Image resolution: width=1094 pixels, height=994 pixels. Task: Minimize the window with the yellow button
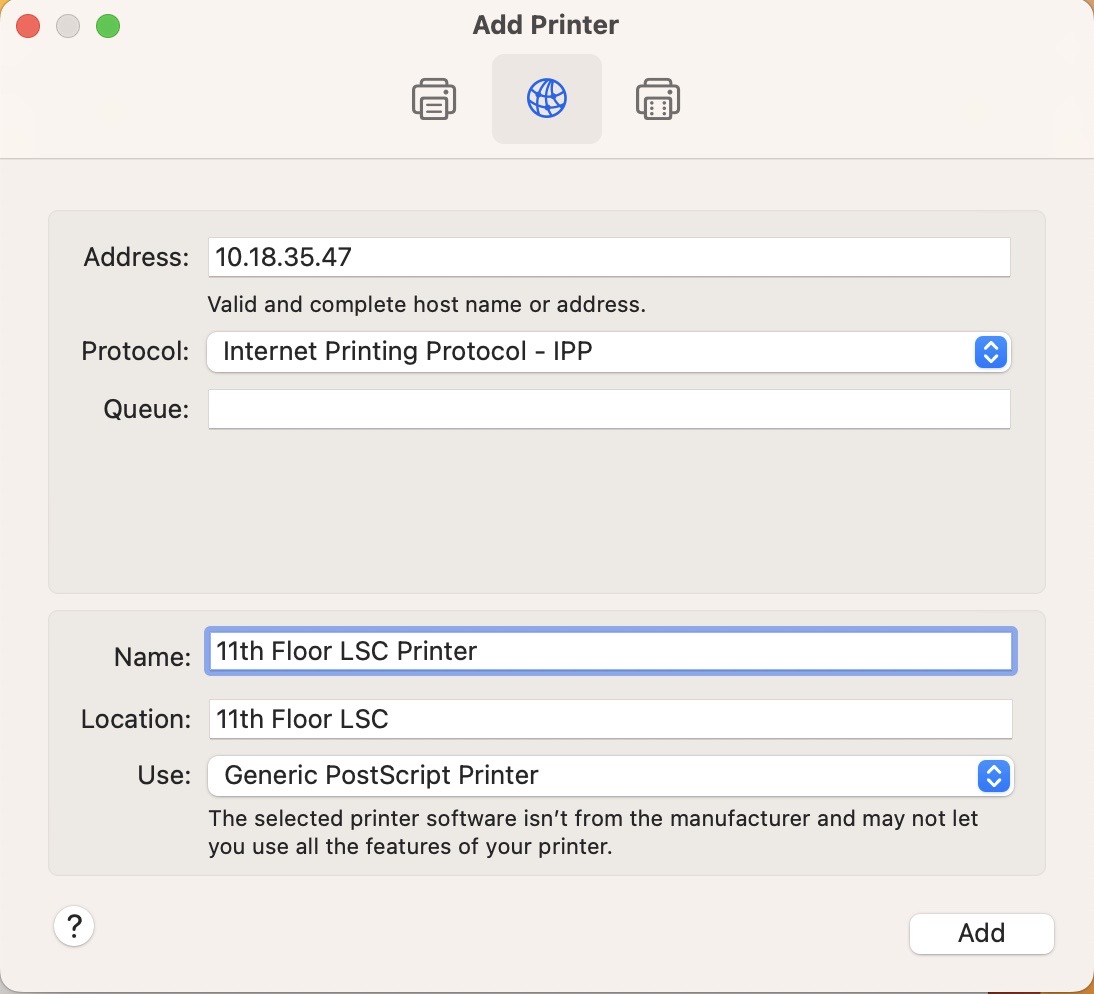68,27
